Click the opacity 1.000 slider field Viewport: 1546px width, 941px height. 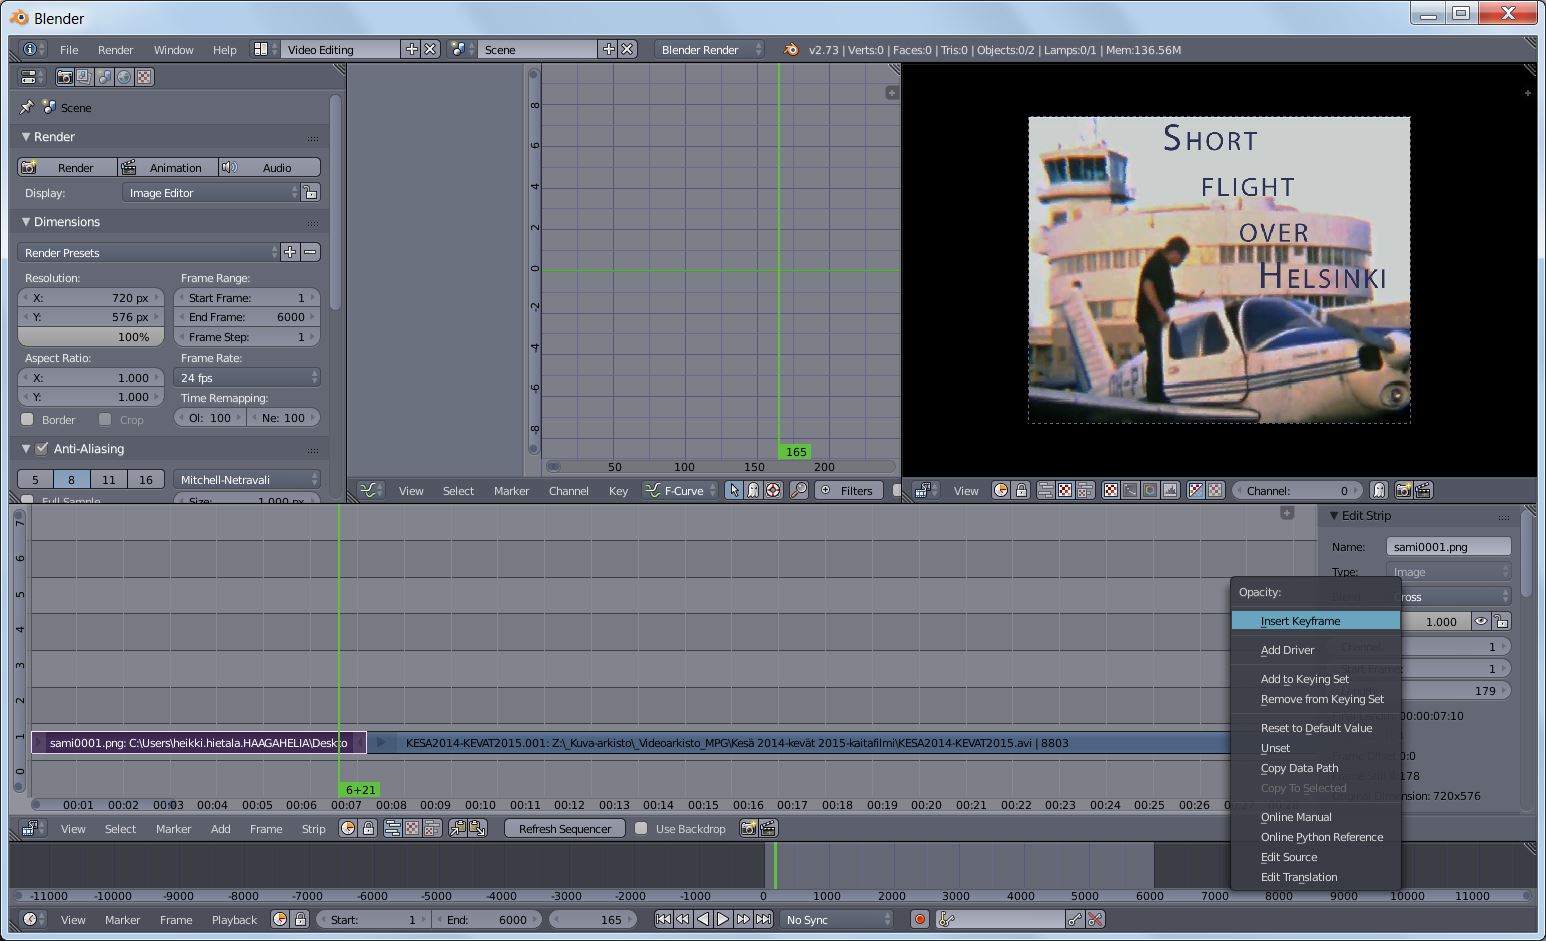[1435, 621]
